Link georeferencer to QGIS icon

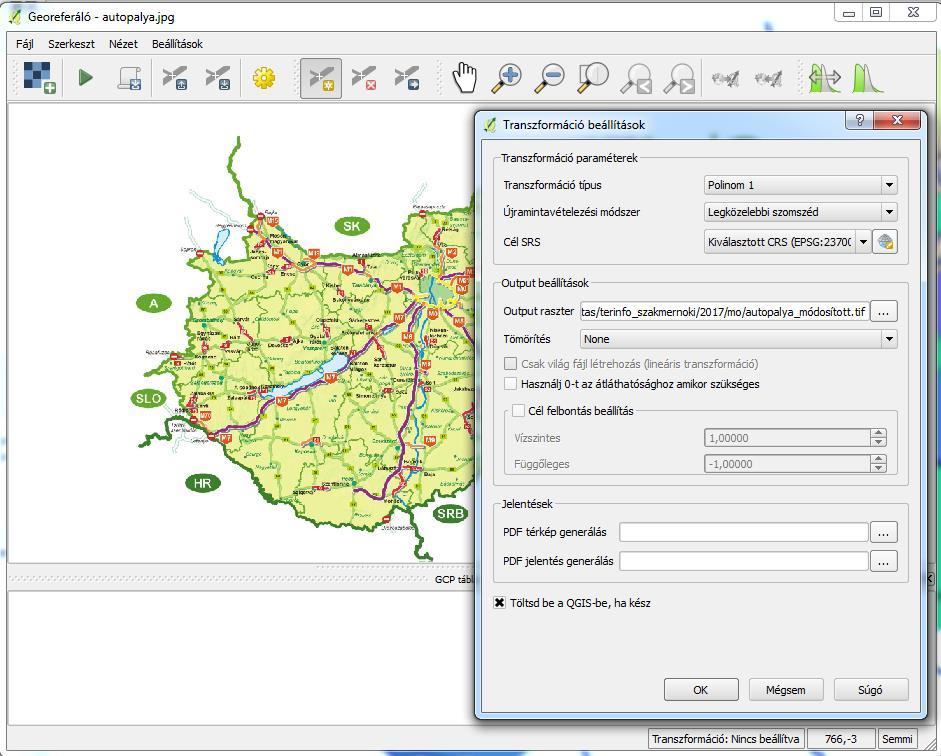click(725, 79)
